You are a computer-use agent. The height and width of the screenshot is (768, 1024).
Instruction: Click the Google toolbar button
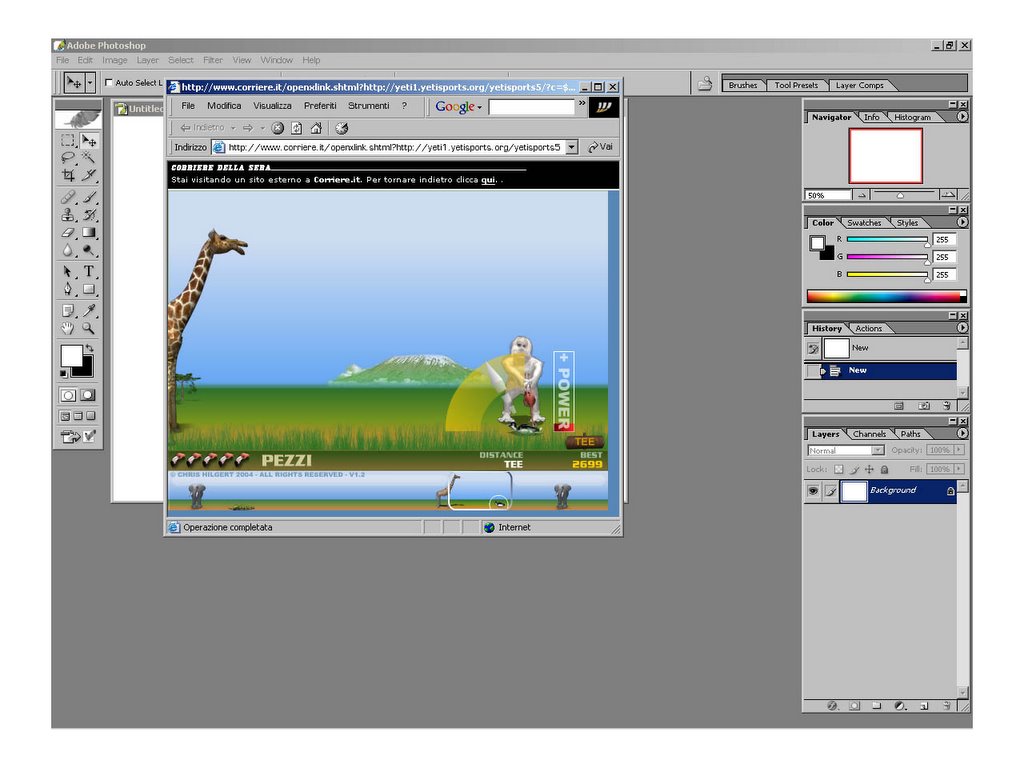[458, 106]
